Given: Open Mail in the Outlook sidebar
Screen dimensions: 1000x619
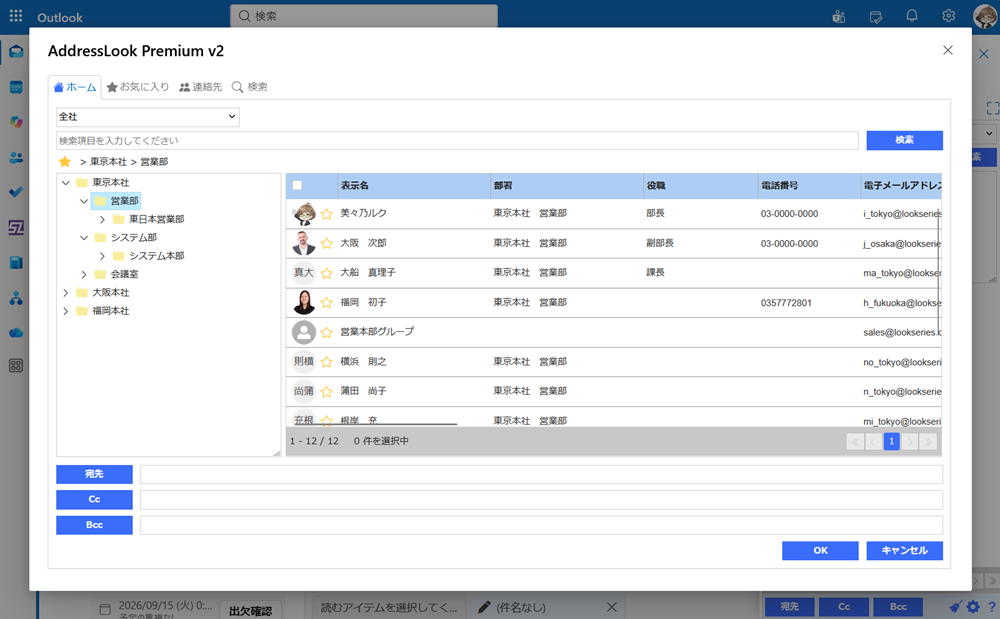Looking at the screenshot, I should [16, 52].
